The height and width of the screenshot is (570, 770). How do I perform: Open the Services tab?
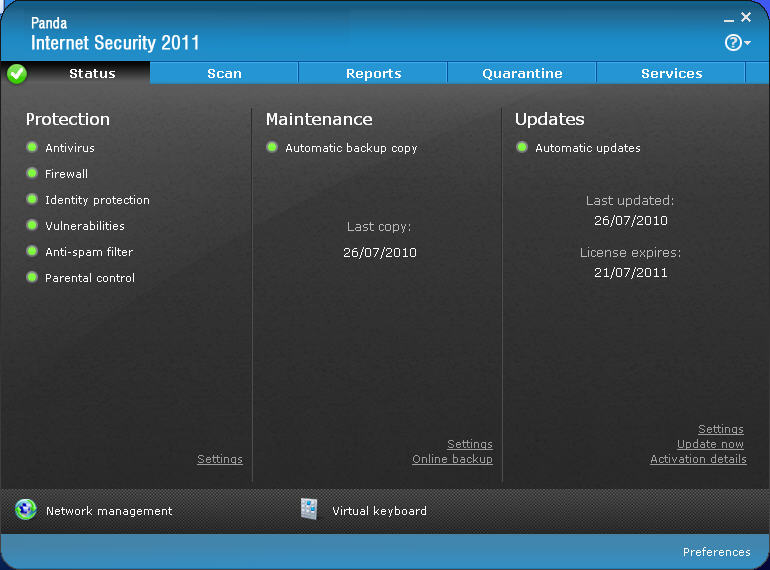coord(671,74)
